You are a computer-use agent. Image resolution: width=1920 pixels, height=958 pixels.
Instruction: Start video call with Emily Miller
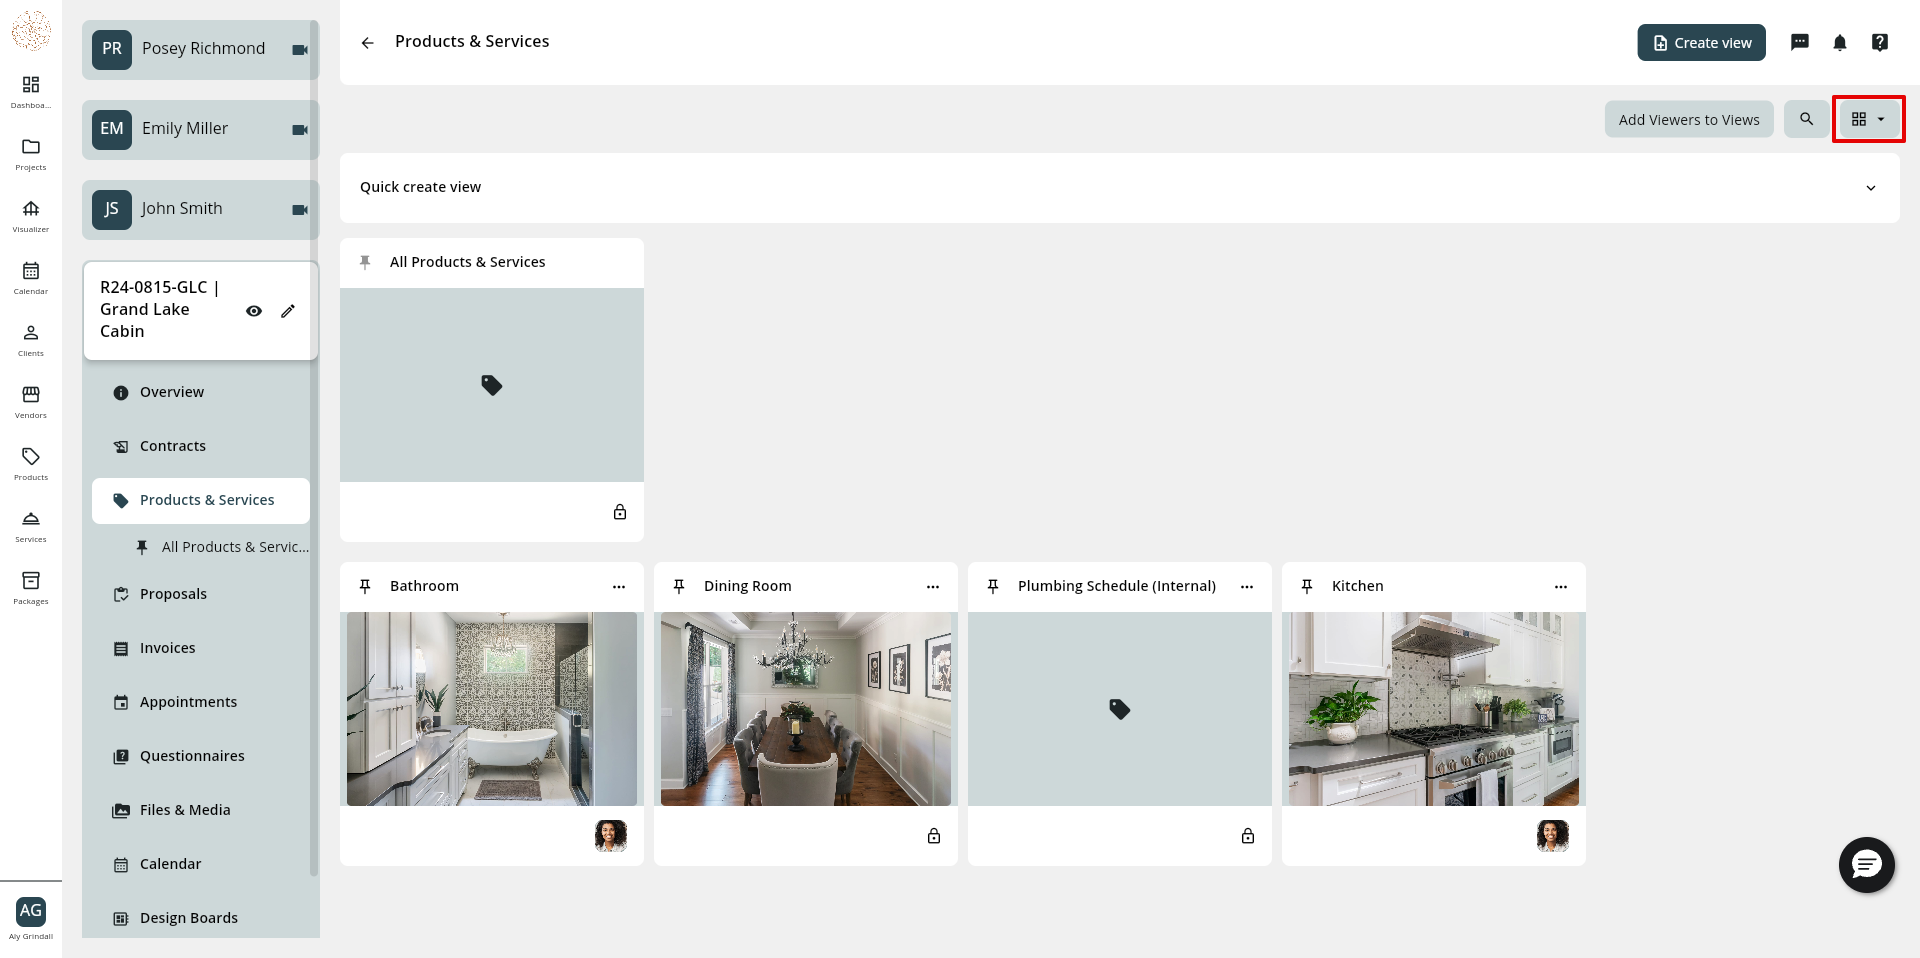[x=299, y=130]
